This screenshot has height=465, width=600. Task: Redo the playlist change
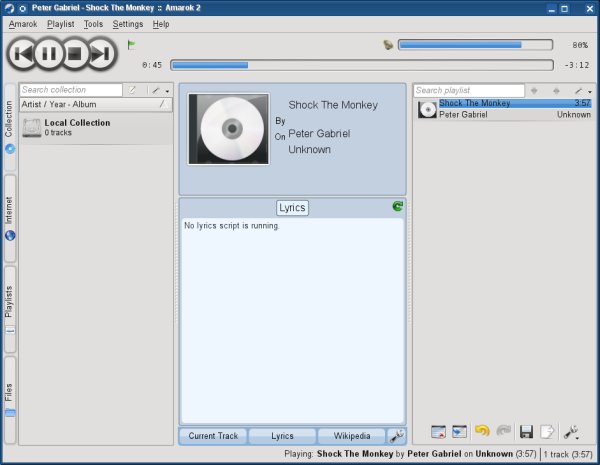[504, 431]
